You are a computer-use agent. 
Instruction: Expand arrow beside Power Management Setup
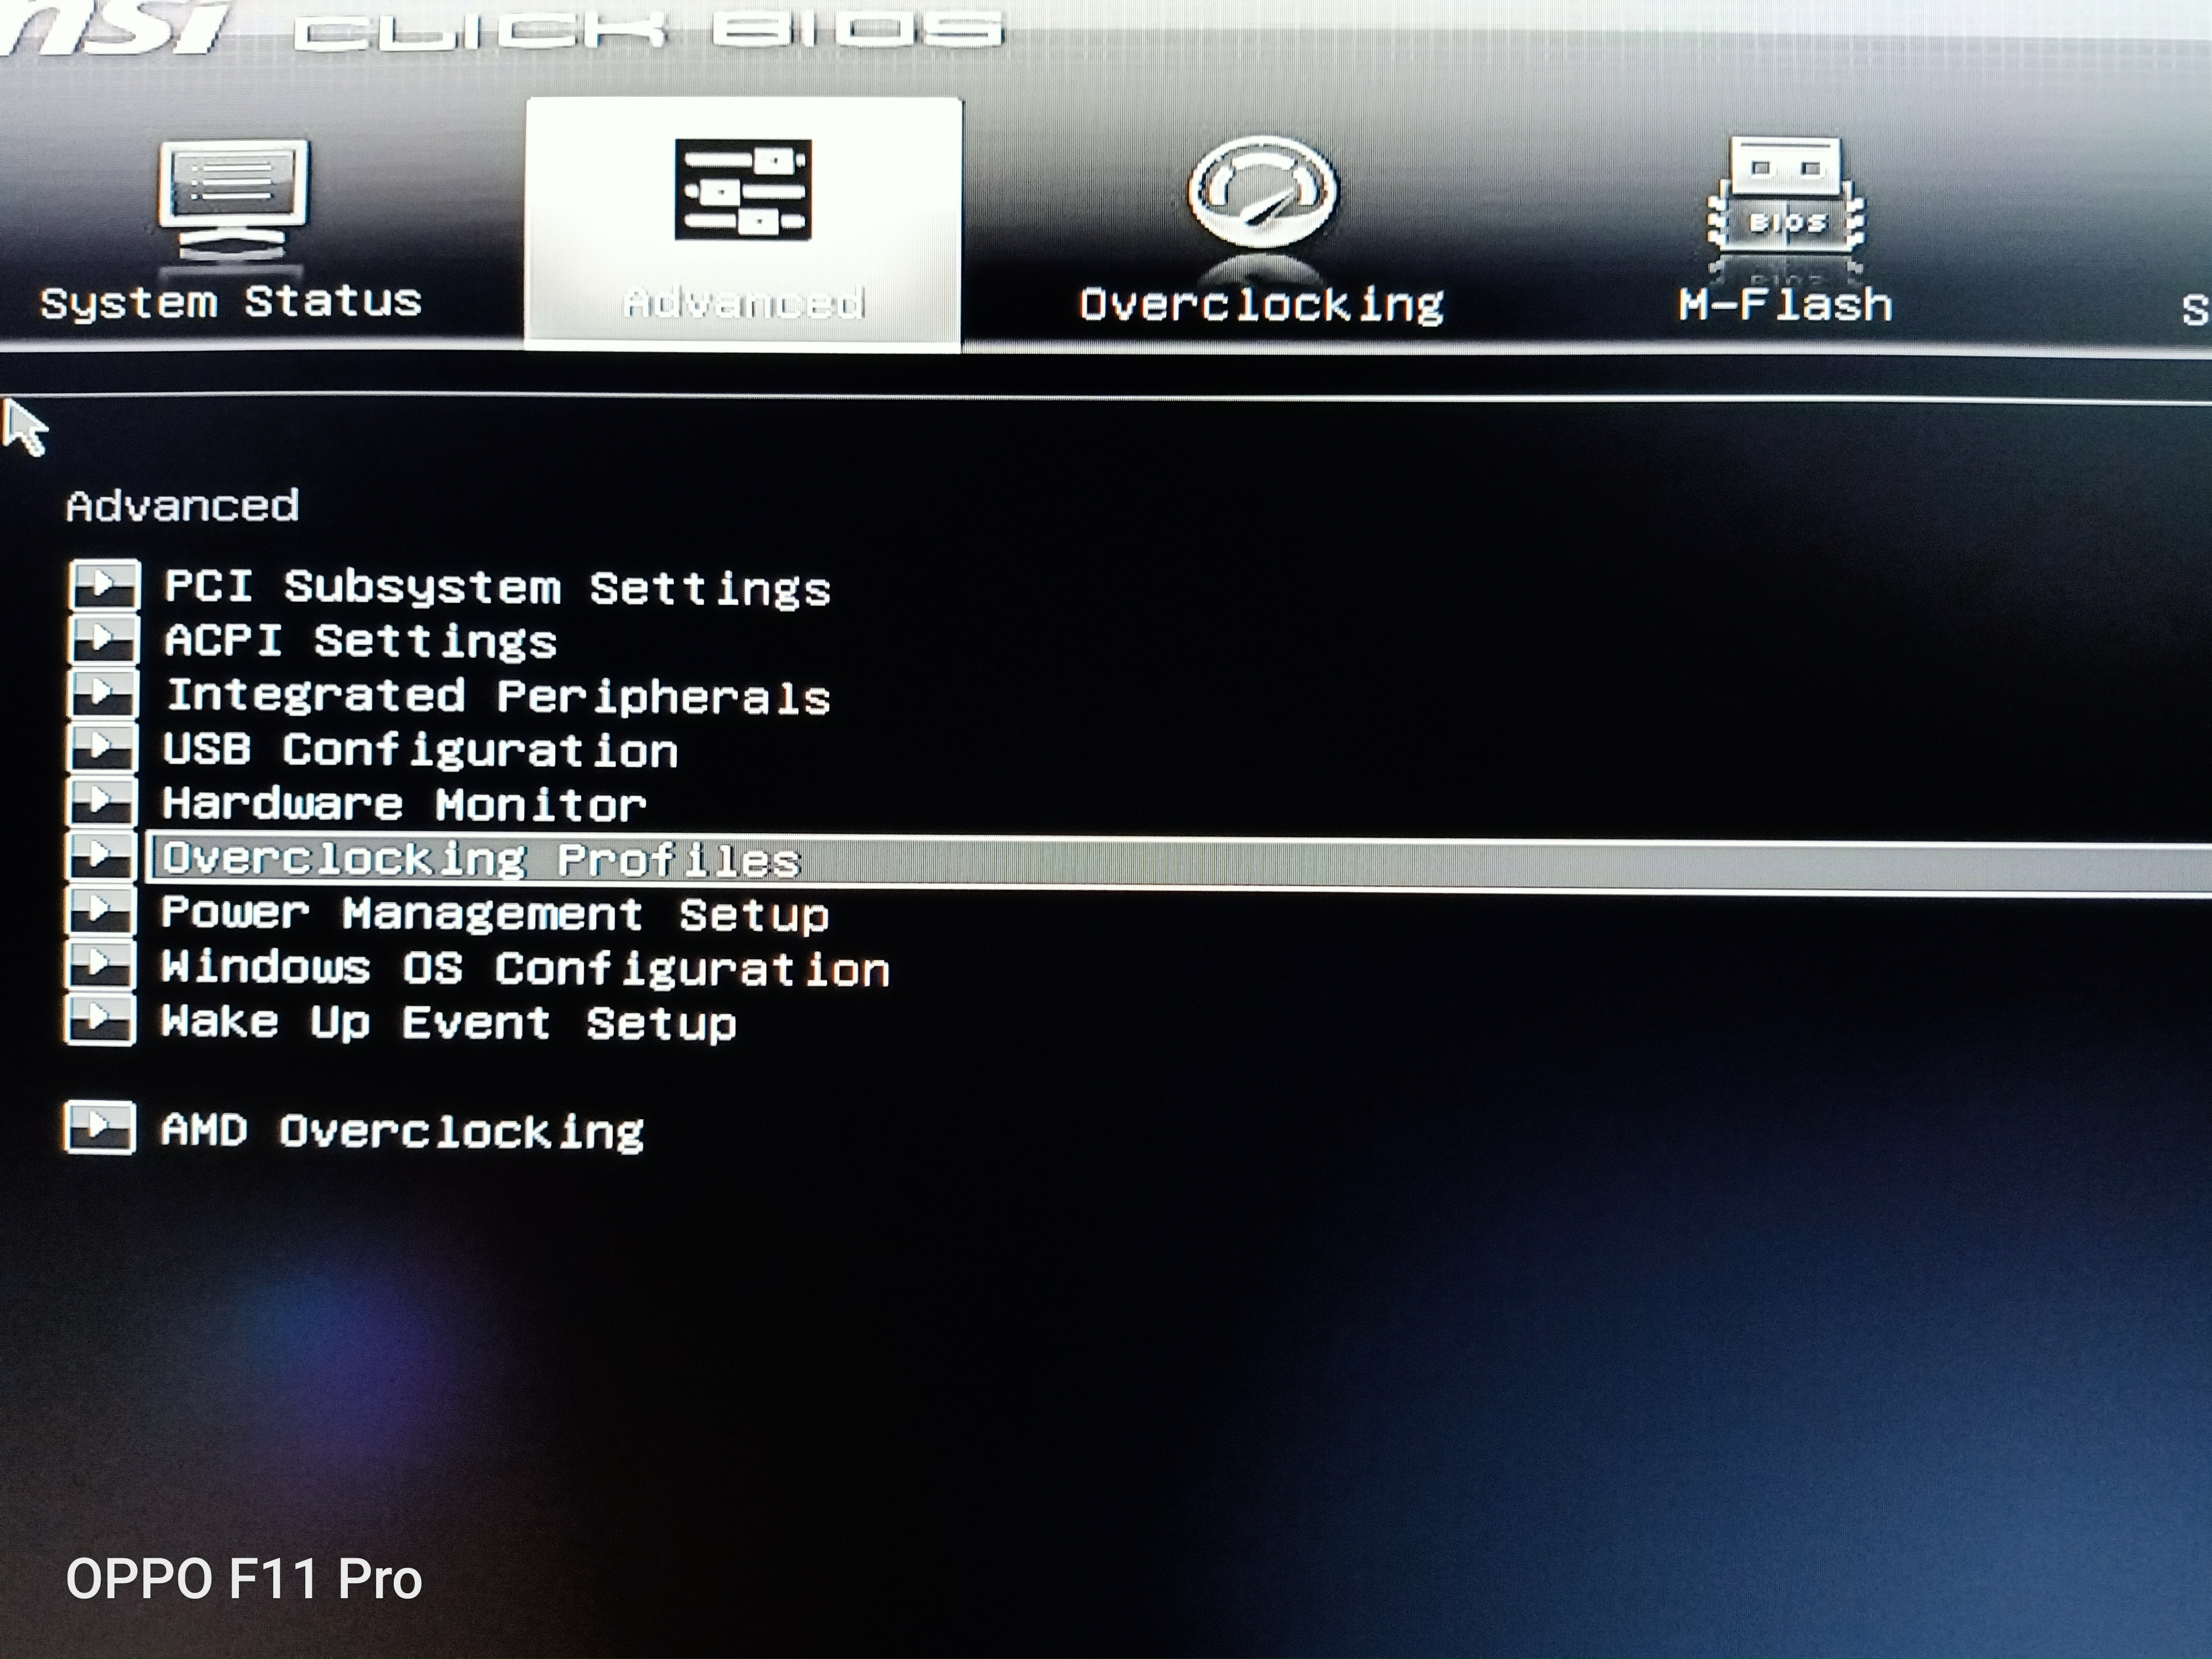(100, 910)
